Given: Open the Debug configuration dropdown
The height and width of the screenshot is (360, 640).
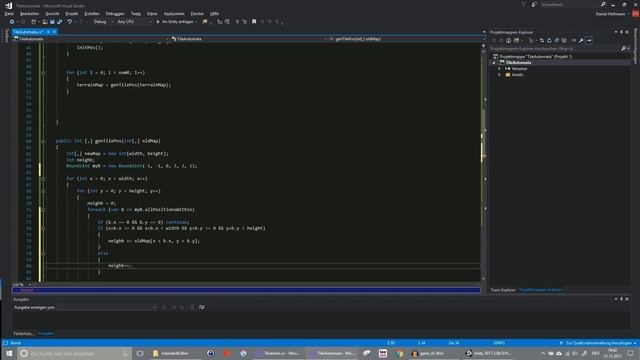Looking at the screenshot, I should click(103, 22).
